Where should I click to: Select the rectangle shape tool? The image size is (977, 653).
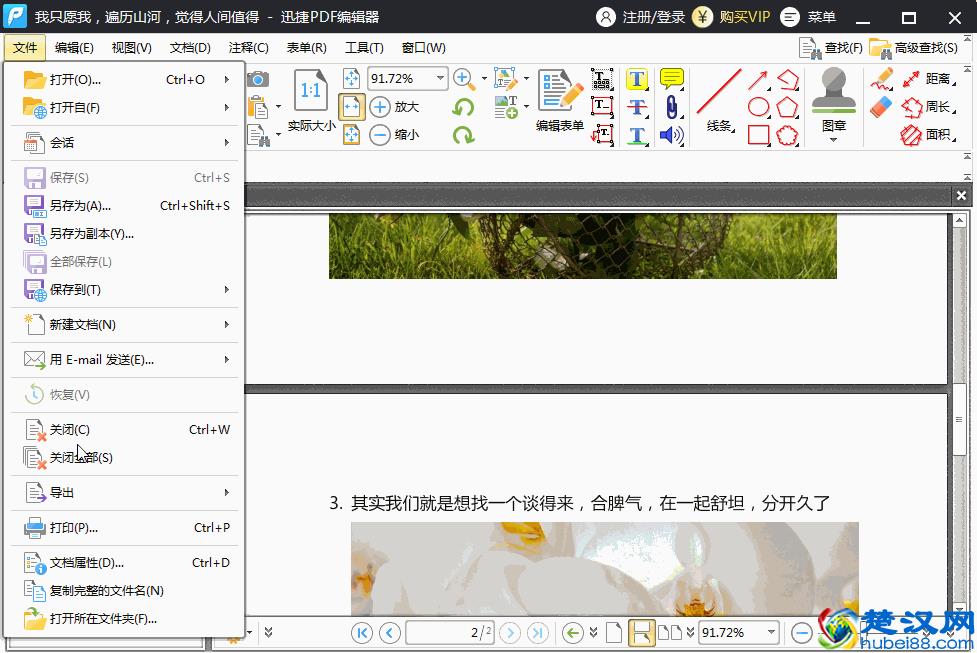pyautogui.click(x=758, y=134)
